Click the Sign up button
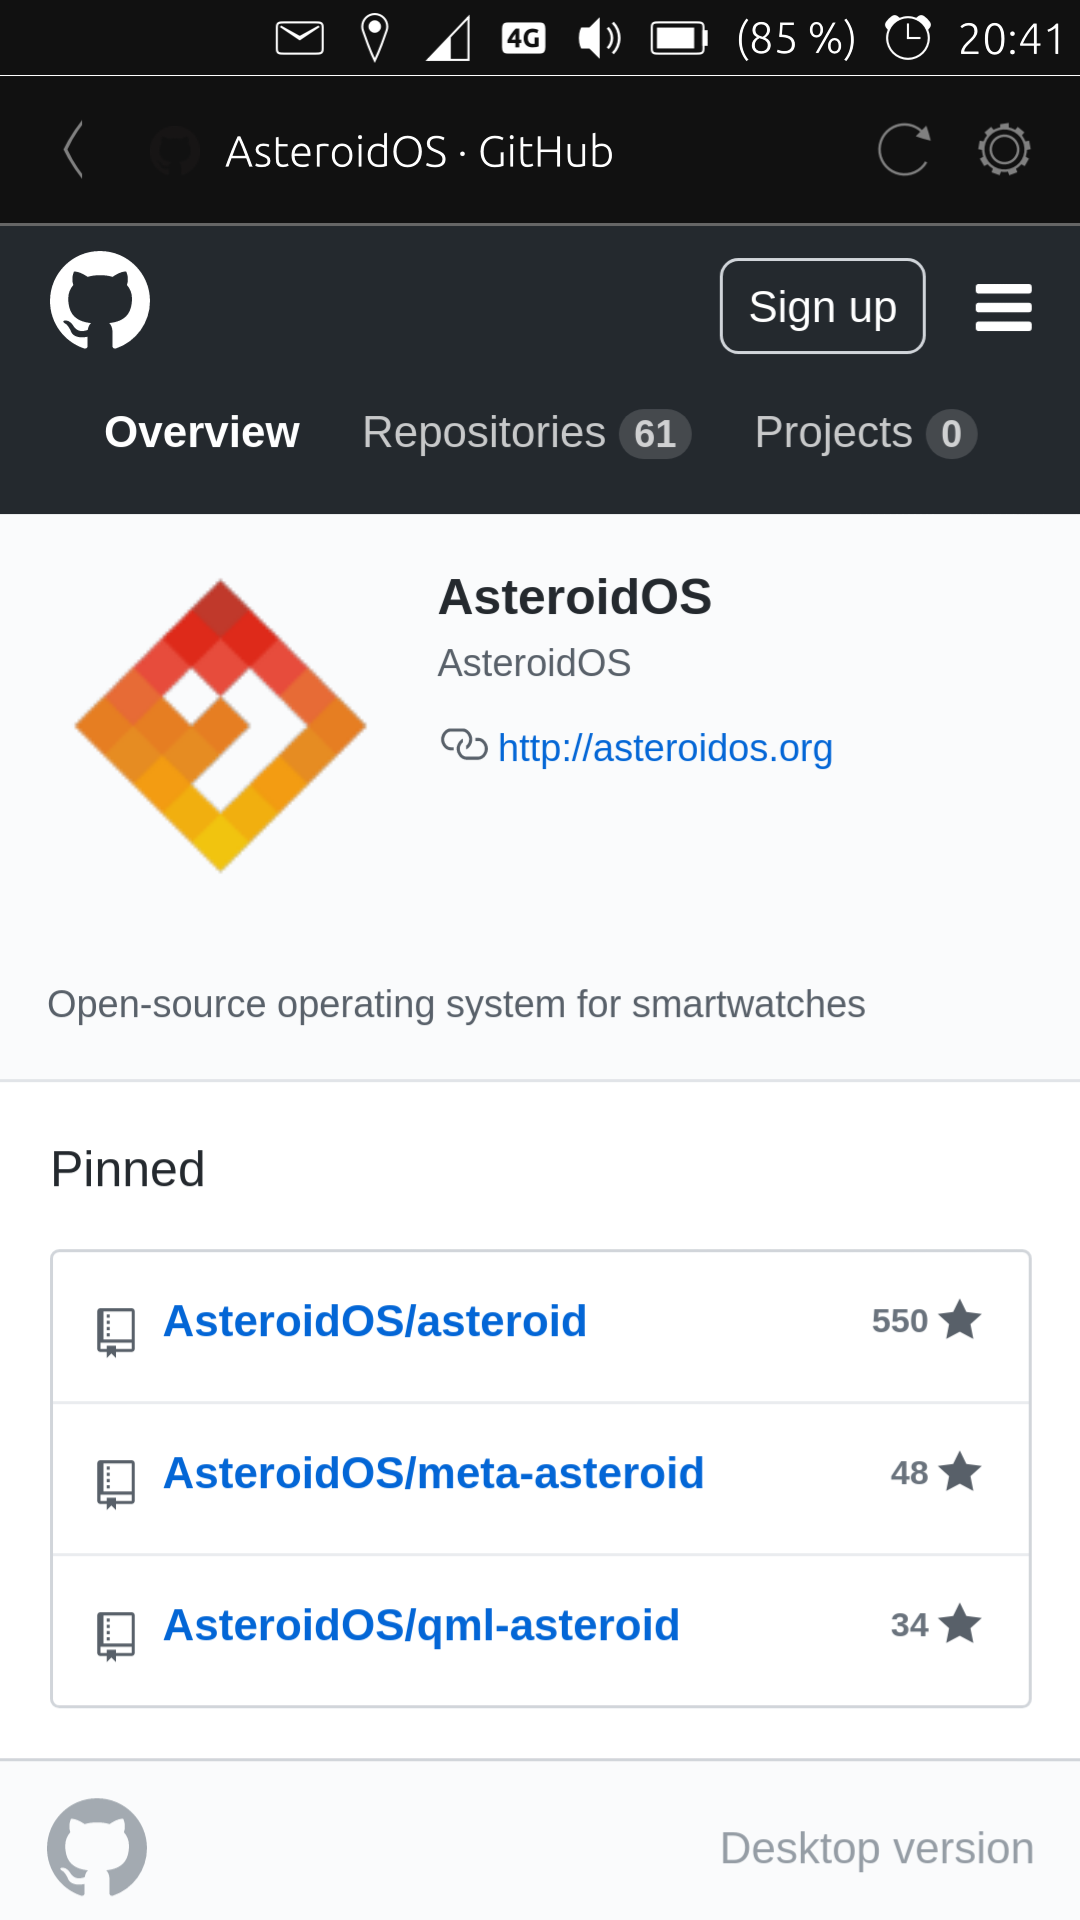The width and height of the screenshot is (1080, 1920). point(822,306)
